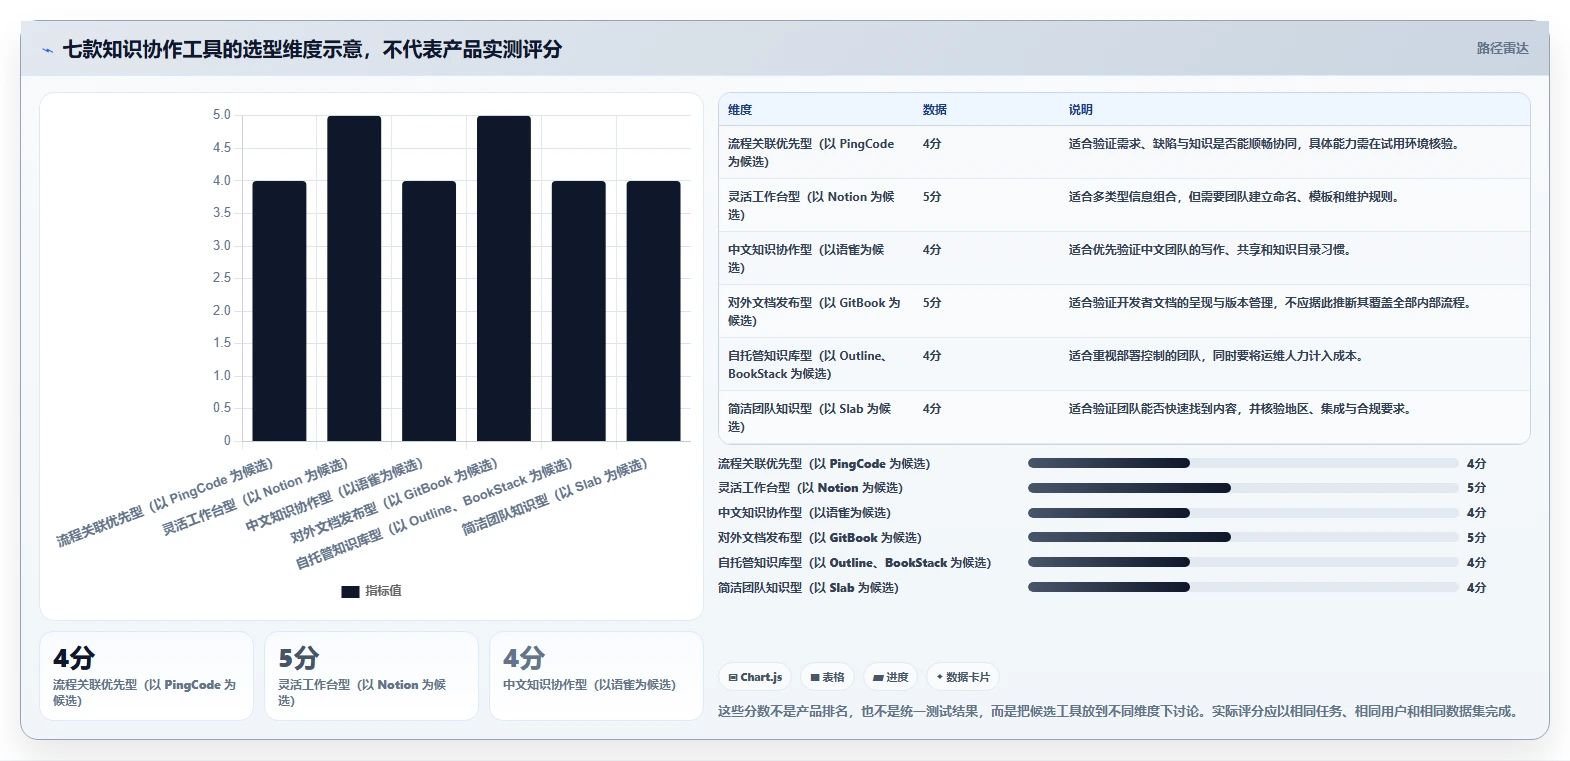Open the 4分 中文知识协作型 语雀 summary card
The image size is (1570, 761).
(596, 676)
